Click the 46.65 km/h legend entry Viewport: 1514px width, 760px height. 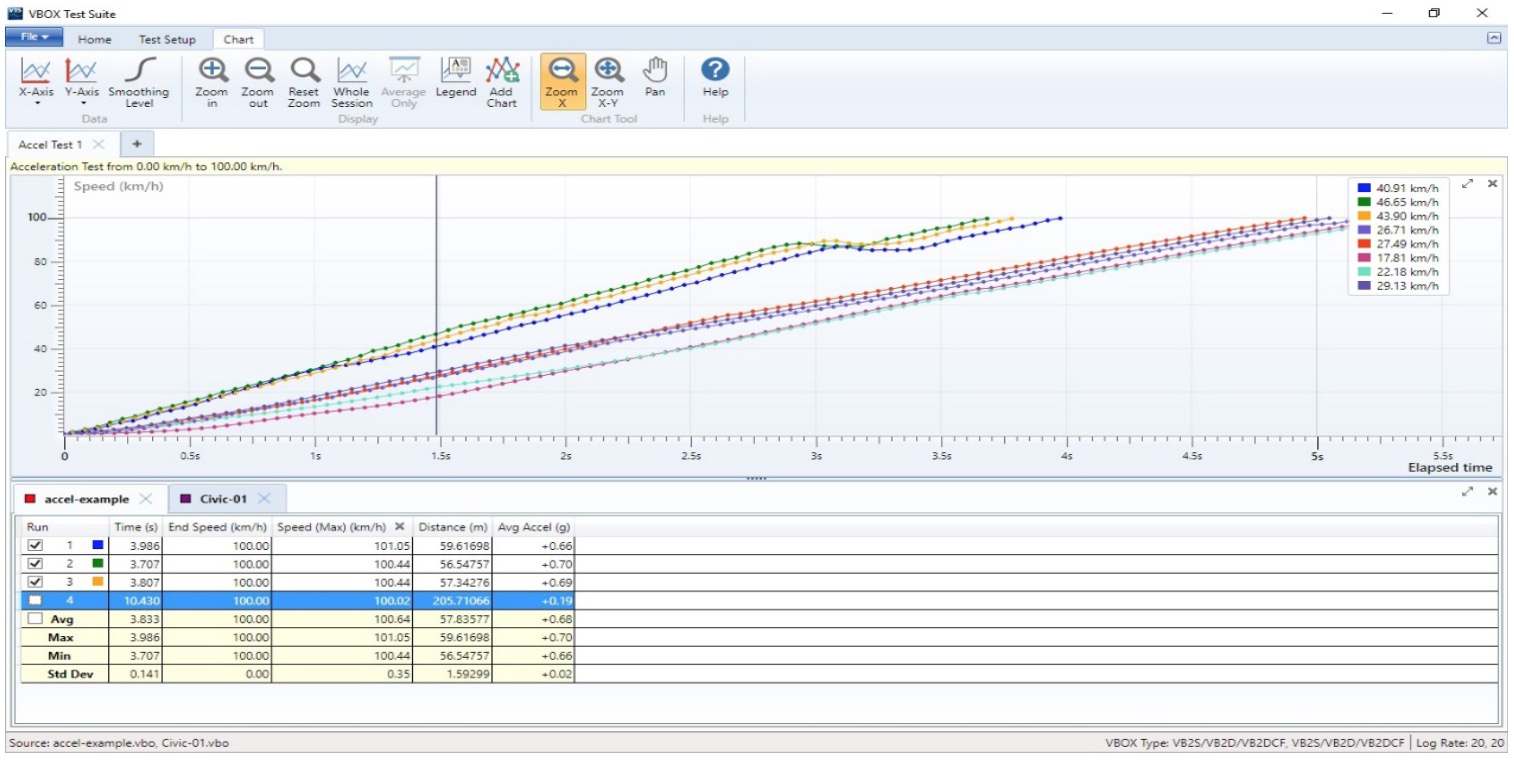1397,202
